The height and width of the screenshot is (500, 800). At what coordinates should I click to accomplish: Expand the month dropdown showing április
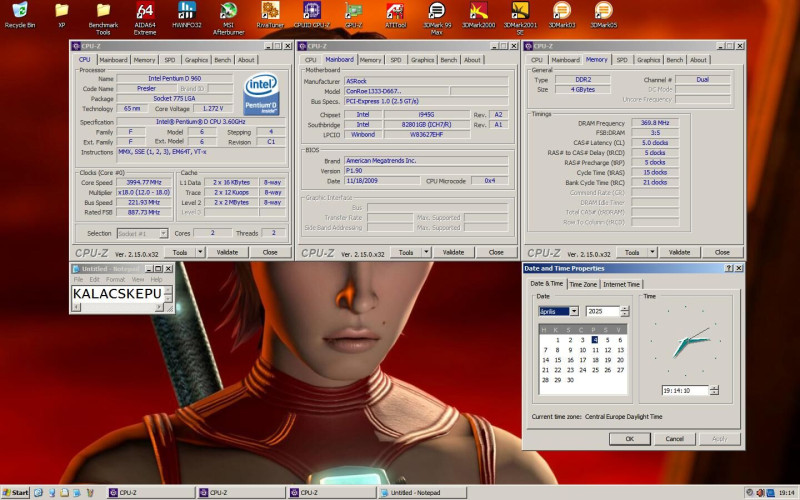[x=574, y=311]
